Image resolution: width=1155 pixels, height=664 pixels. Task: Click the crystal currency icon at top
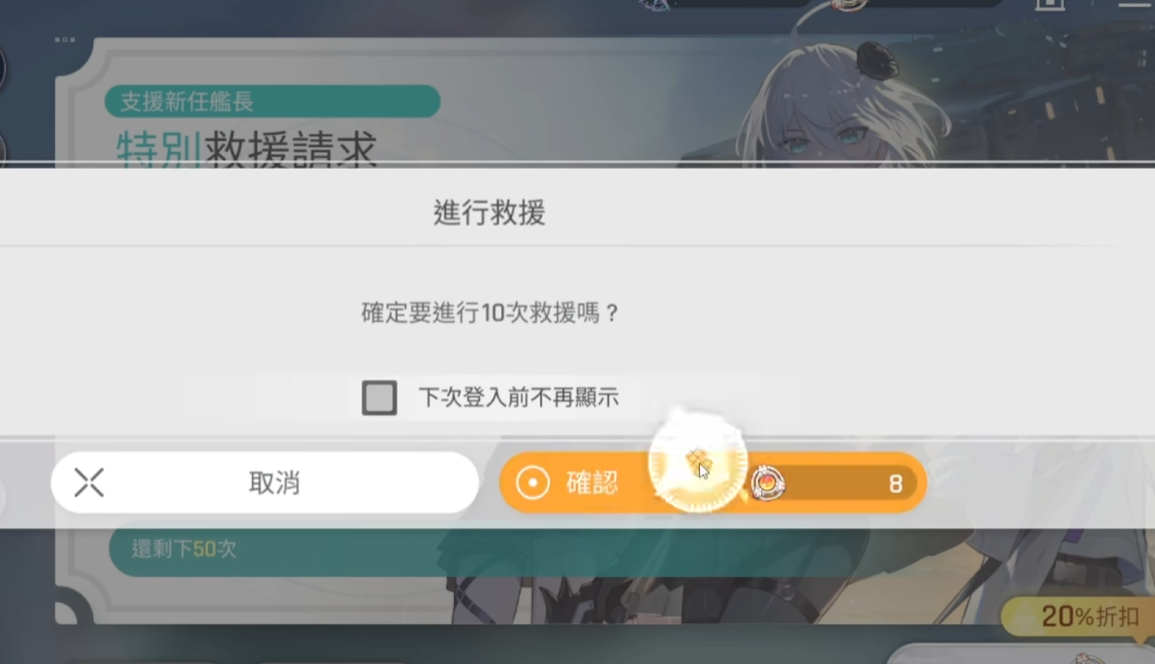[x=655, y=5]
